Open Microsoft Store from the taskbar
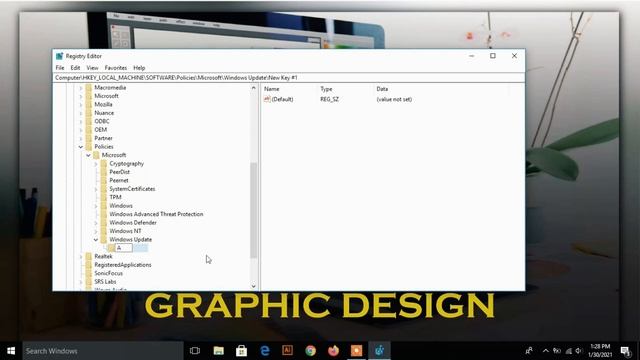The width and height of the screenshot is (640, 360). click(241, 351)
